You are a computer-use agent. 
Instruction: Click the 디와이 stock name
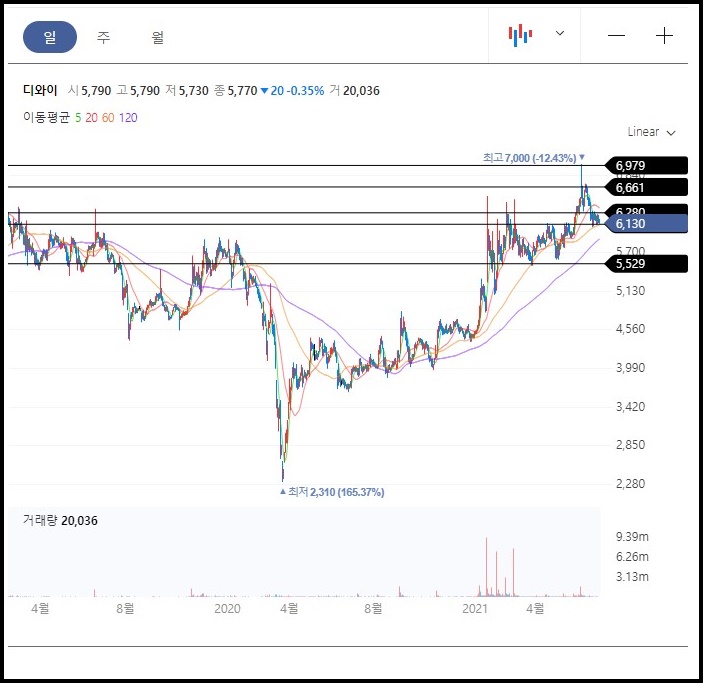click(40, 91)
